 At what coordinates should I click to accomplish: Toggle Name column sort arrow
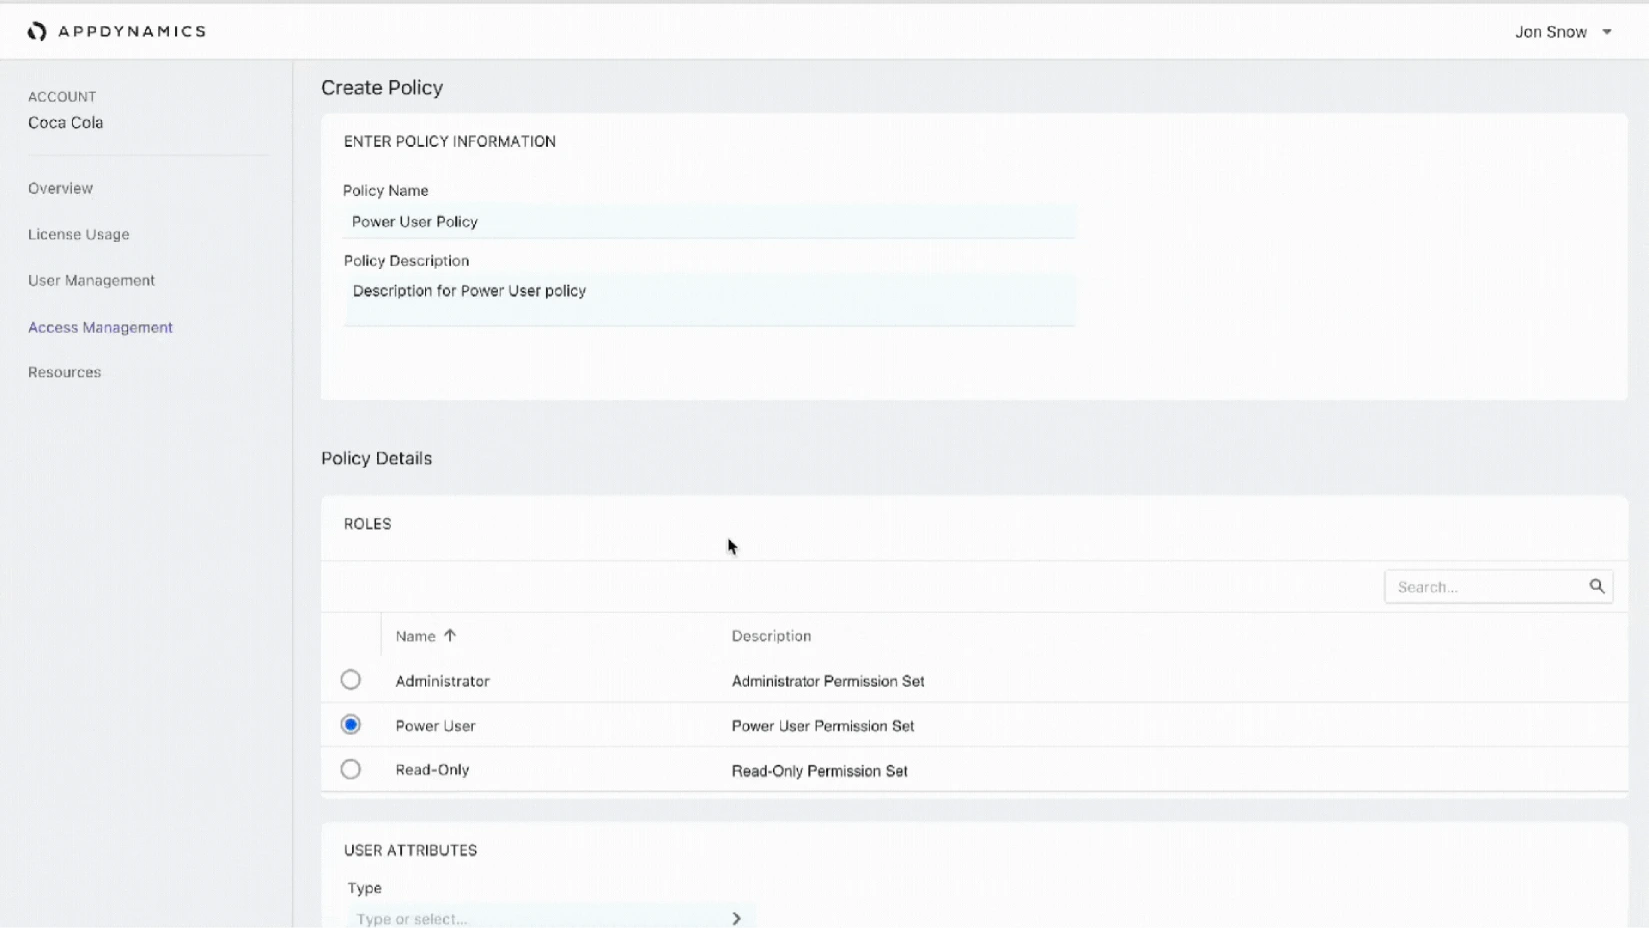click(450, 636)
